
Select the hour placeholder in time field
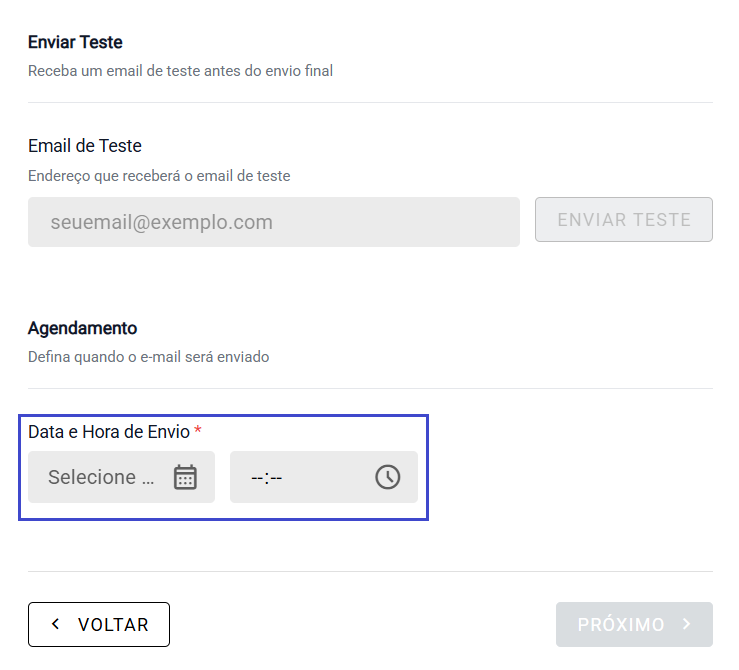pyautogui.click(x=257, y=478)
